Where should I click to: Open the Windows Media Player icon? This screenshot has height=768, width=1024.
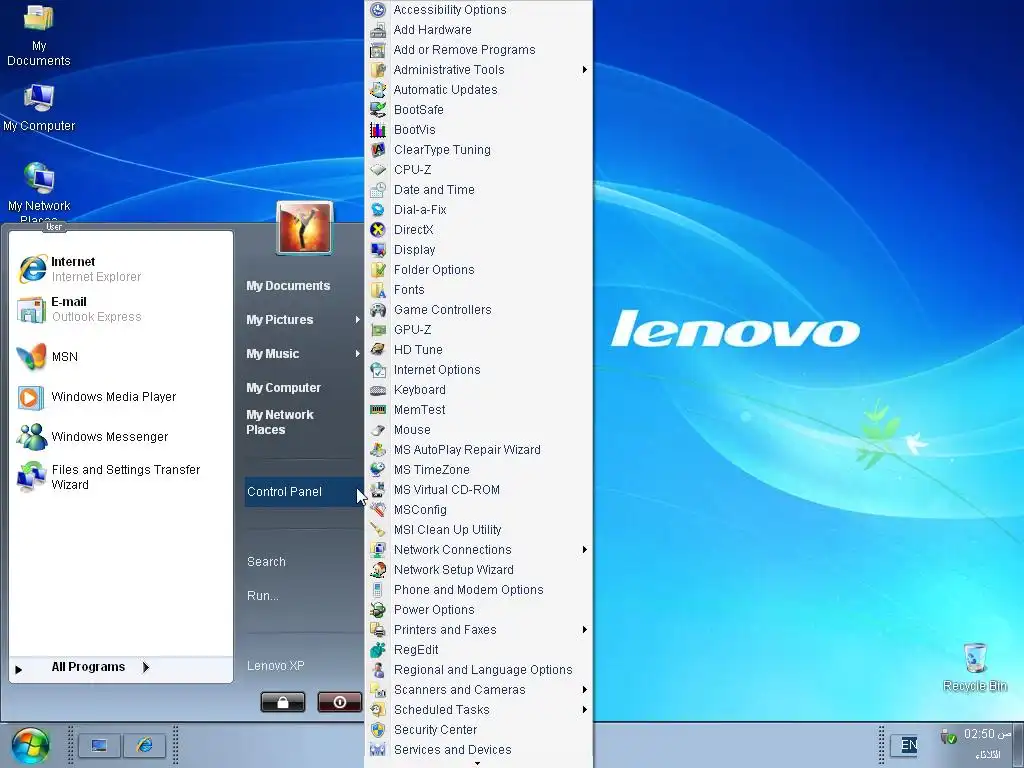(x=30, y=397)
